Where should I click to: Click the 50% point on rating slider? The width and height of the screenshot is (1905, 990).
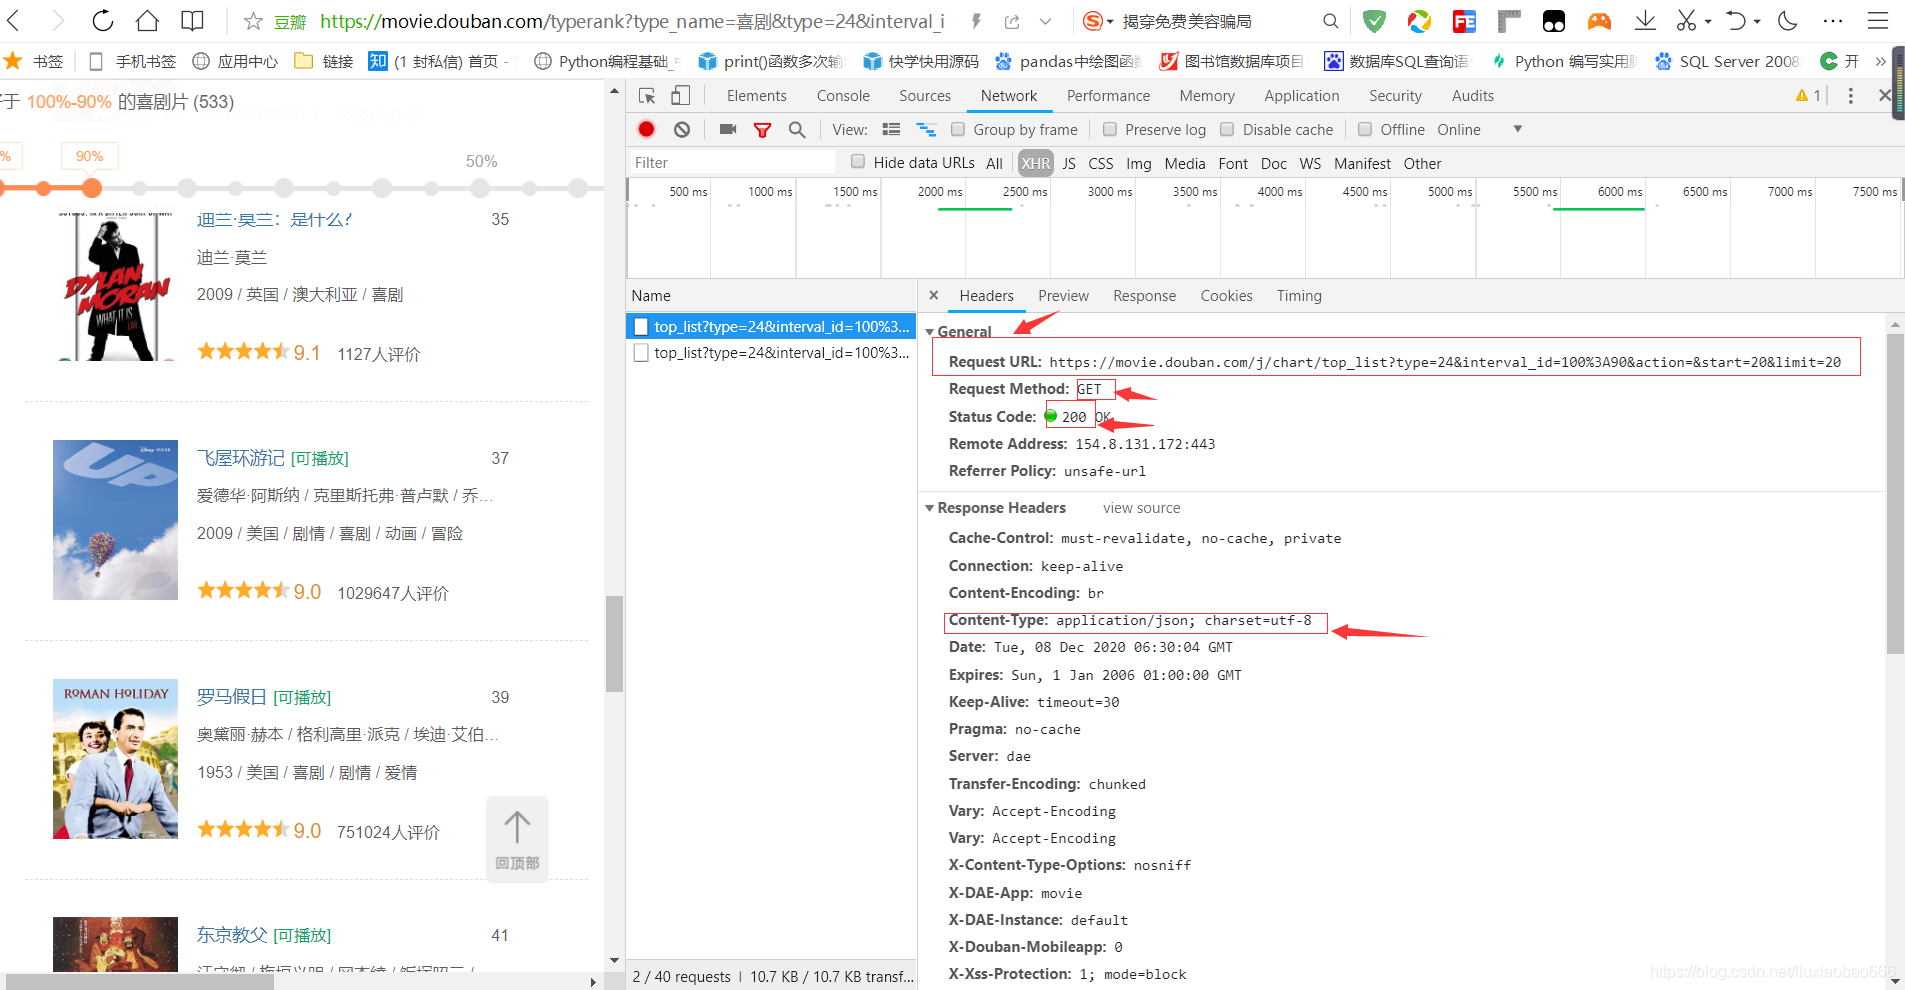pos(481,188)
